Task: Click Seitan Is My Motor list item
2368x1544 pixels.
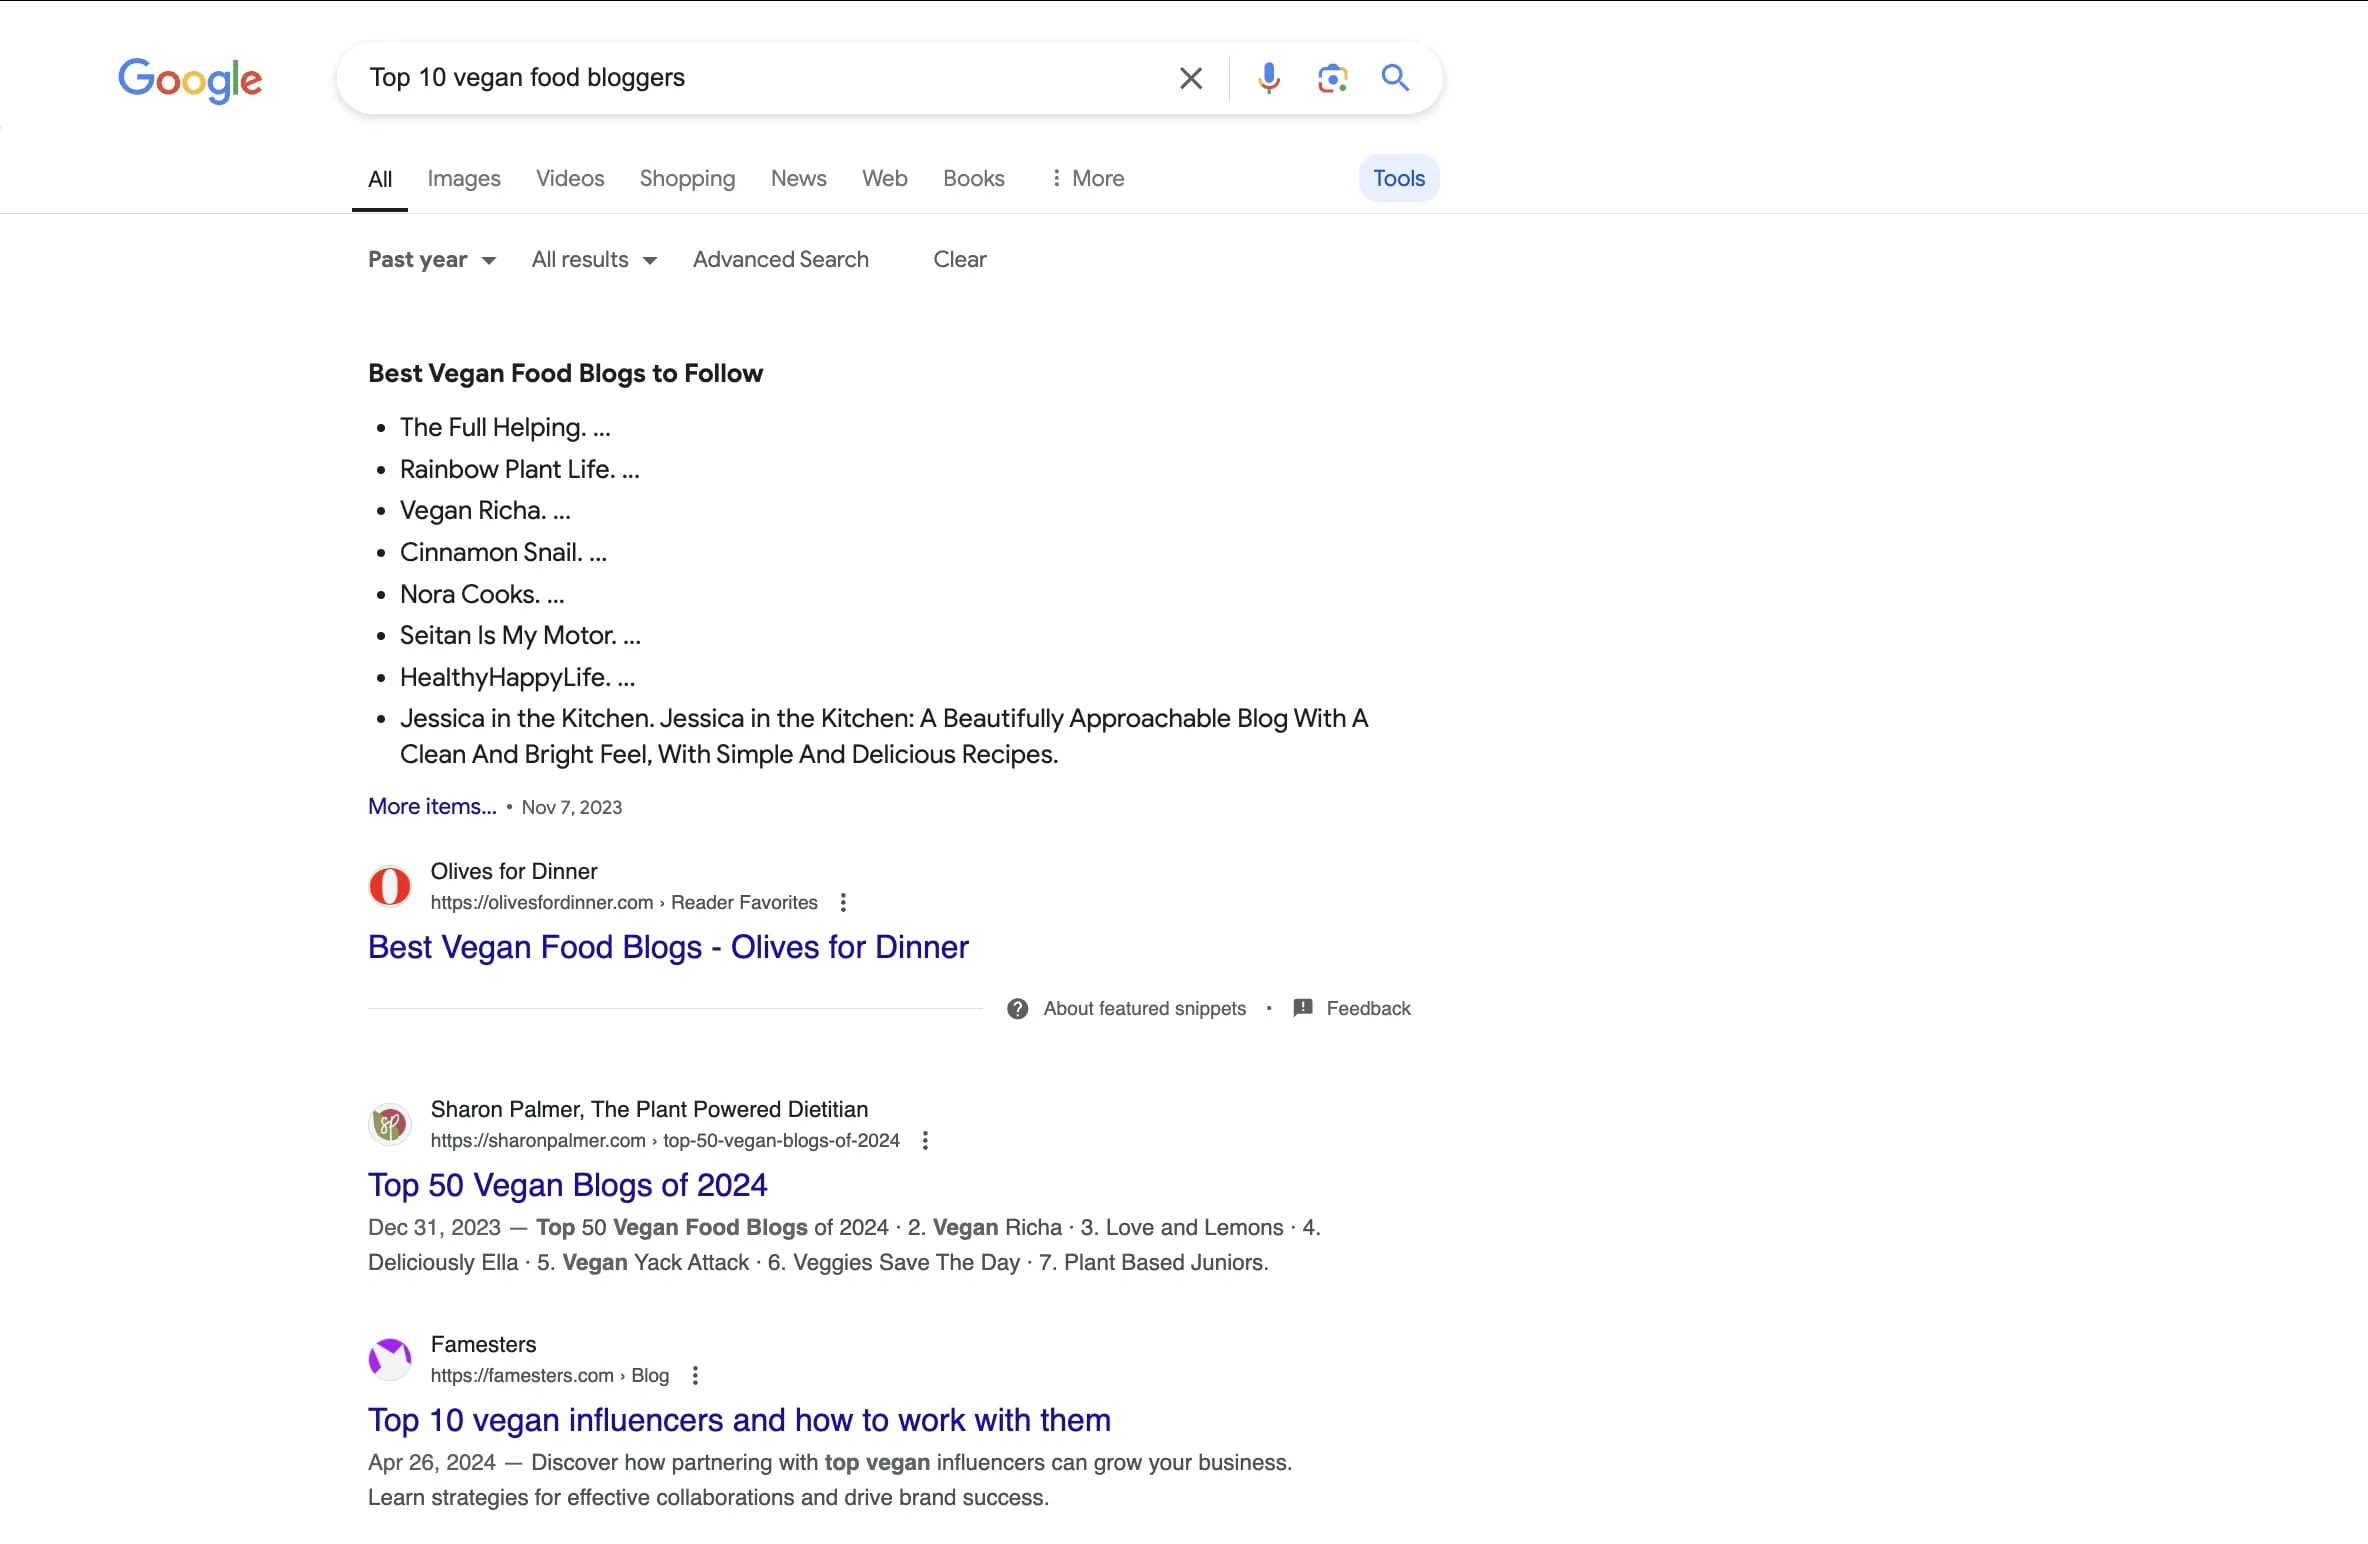Action: click(520, 636)
